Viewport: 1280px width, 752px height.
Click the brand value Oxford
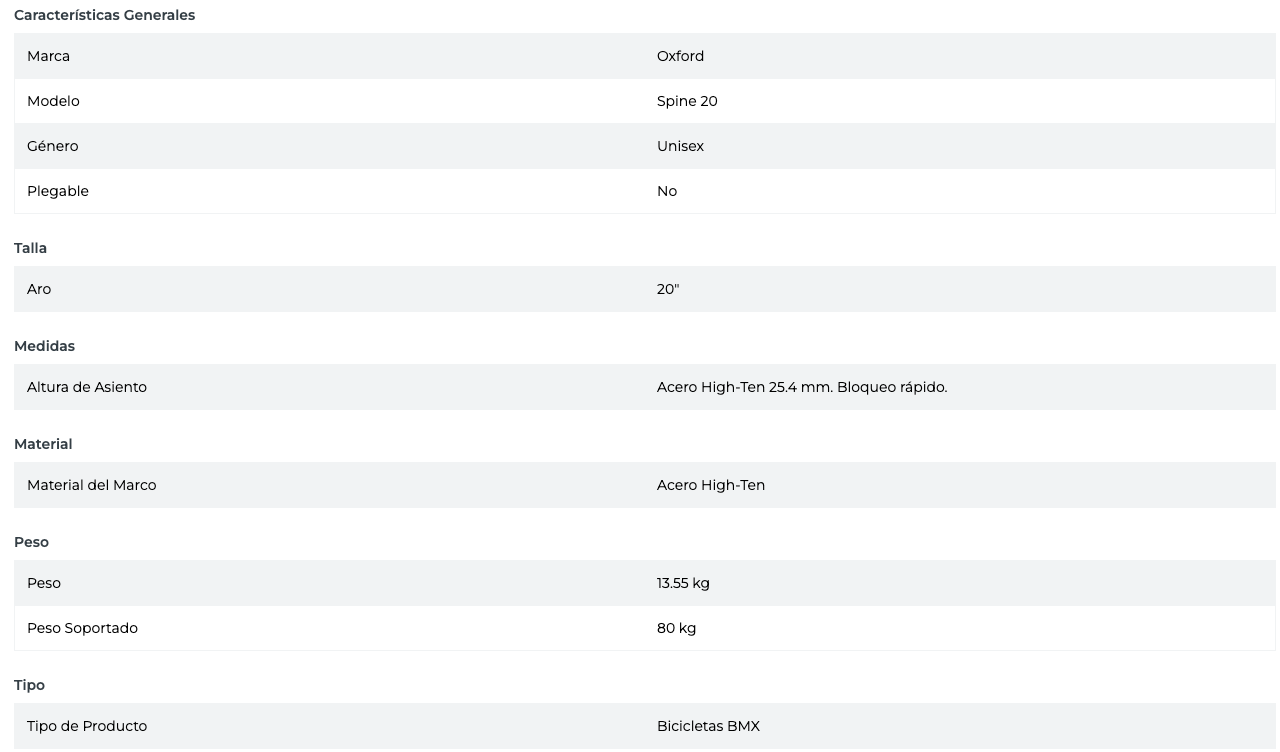(680, 56)
